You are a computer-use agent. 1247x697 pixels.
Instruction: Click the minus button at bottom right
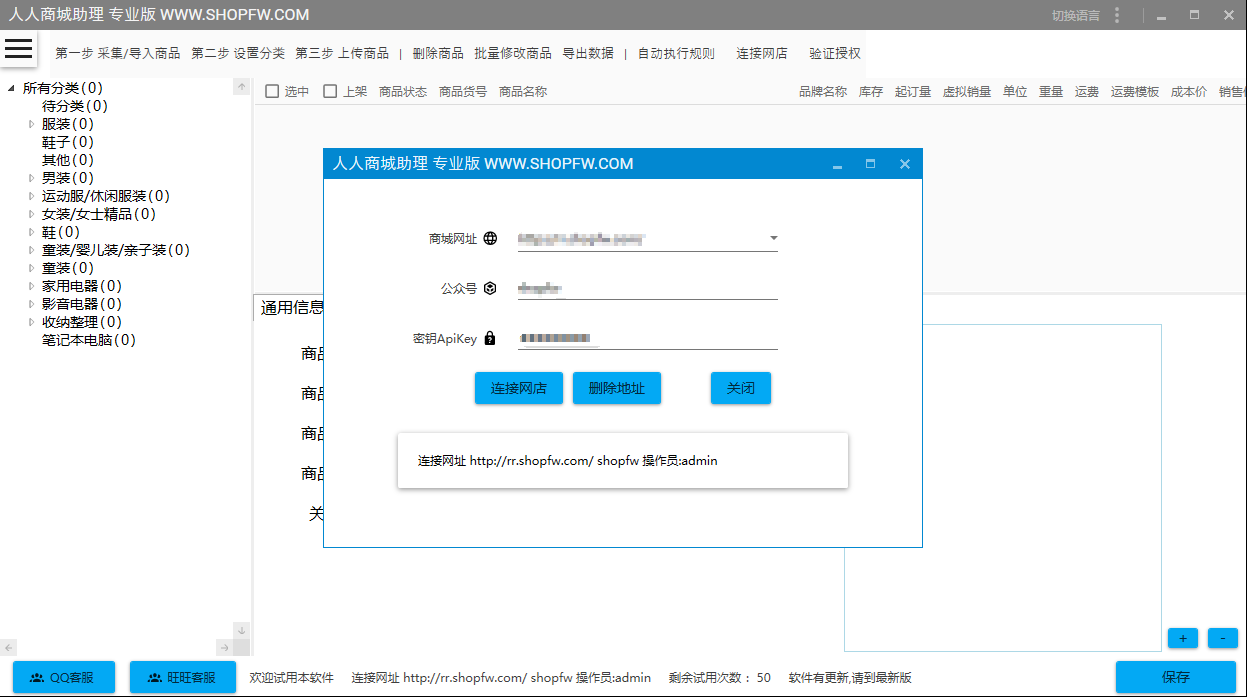click(1222, 638)
